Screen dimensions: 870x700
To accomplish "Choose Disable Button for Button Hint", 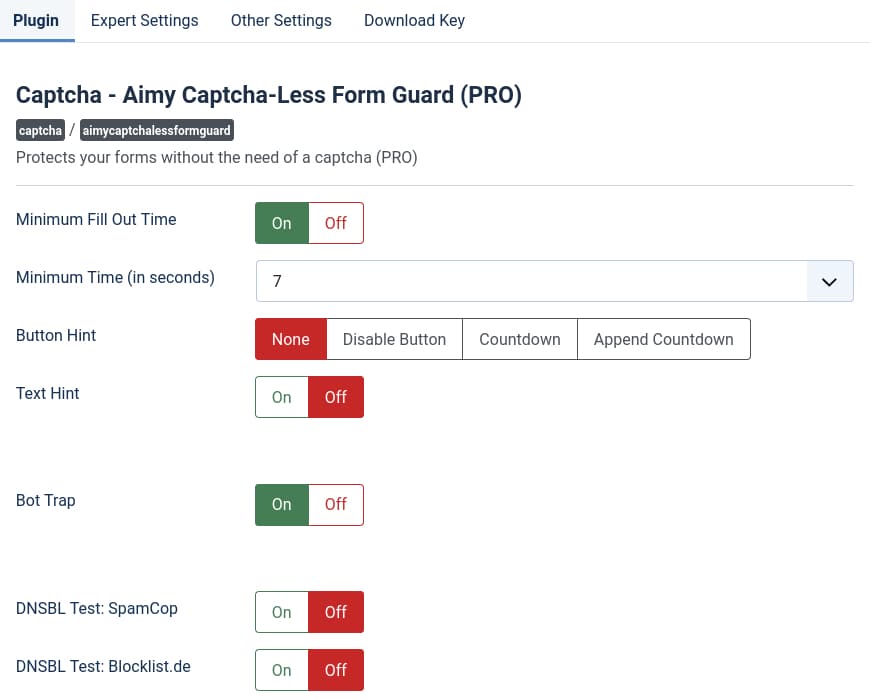I will click(394, 339).
